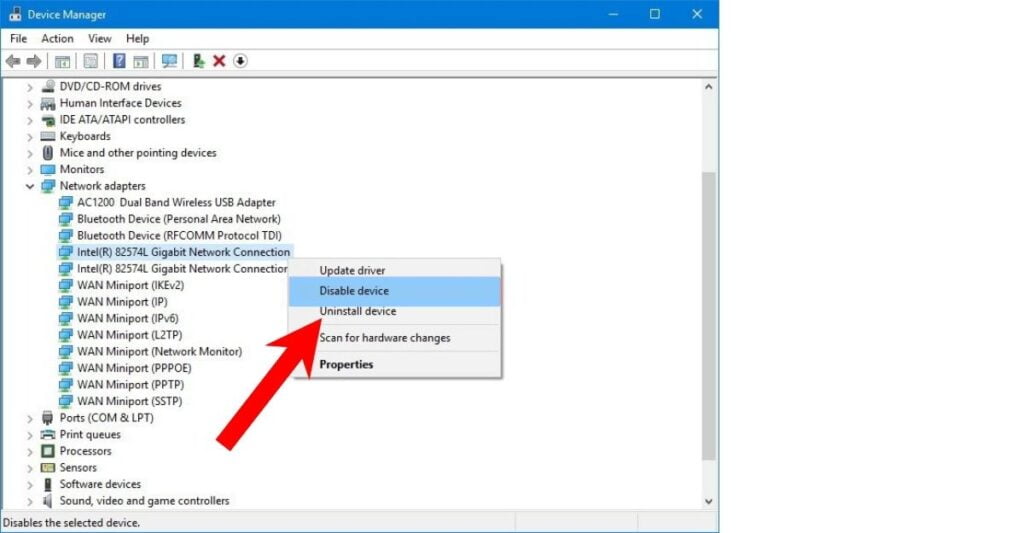Select AC1200 Dual Band Wireless USB Adapter

[x=176, y=202]
